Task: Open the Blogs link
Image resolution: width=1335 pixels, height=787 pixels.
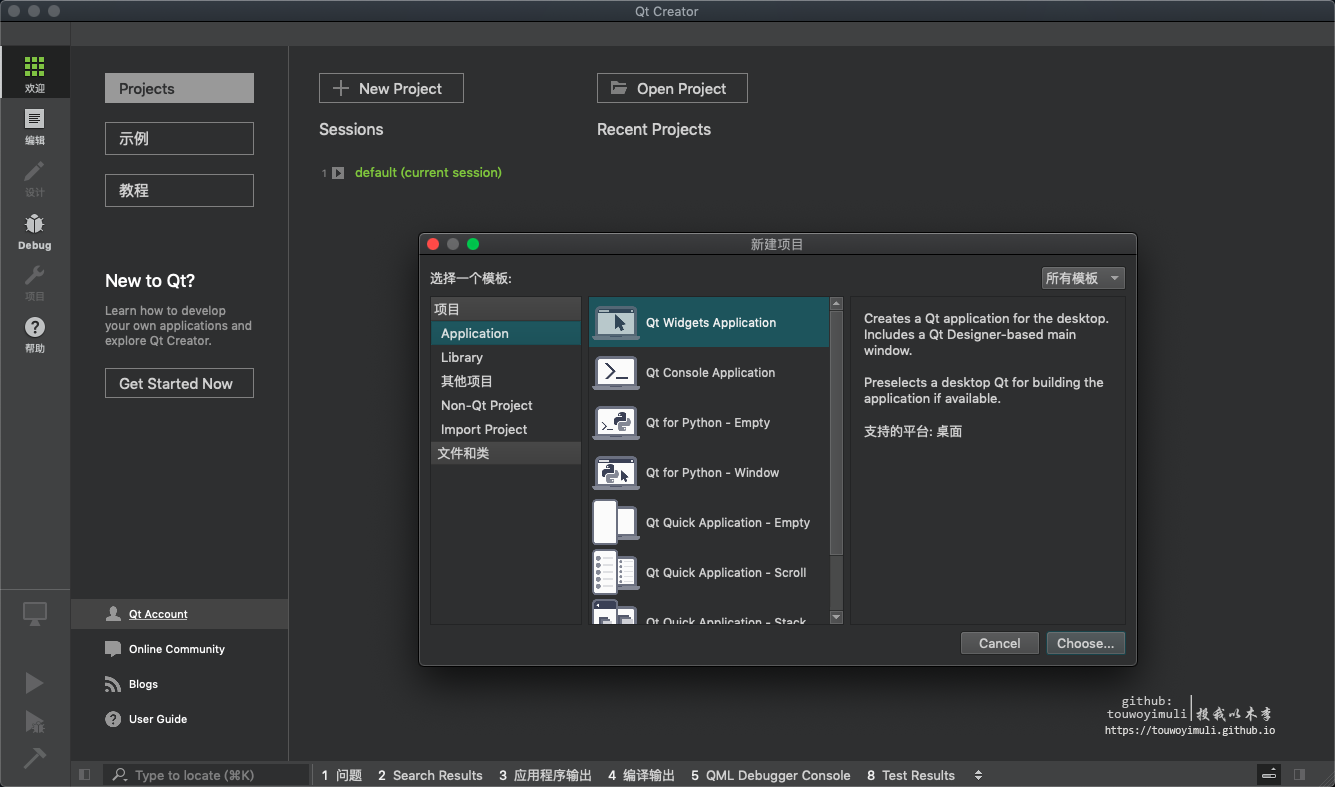Action: click(x=144, y=684)
